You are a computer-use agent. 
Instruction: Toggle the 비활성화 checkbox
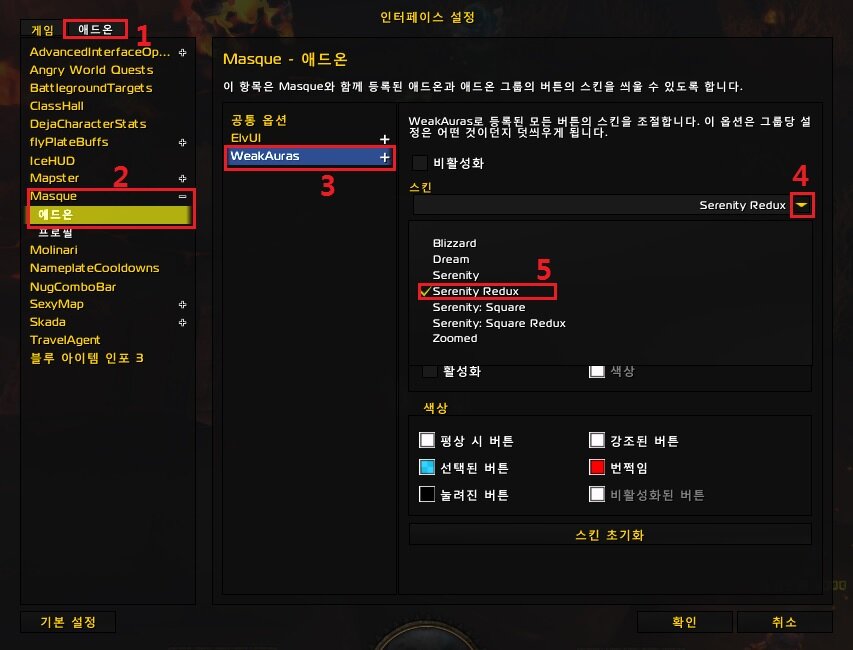point(420,163)
